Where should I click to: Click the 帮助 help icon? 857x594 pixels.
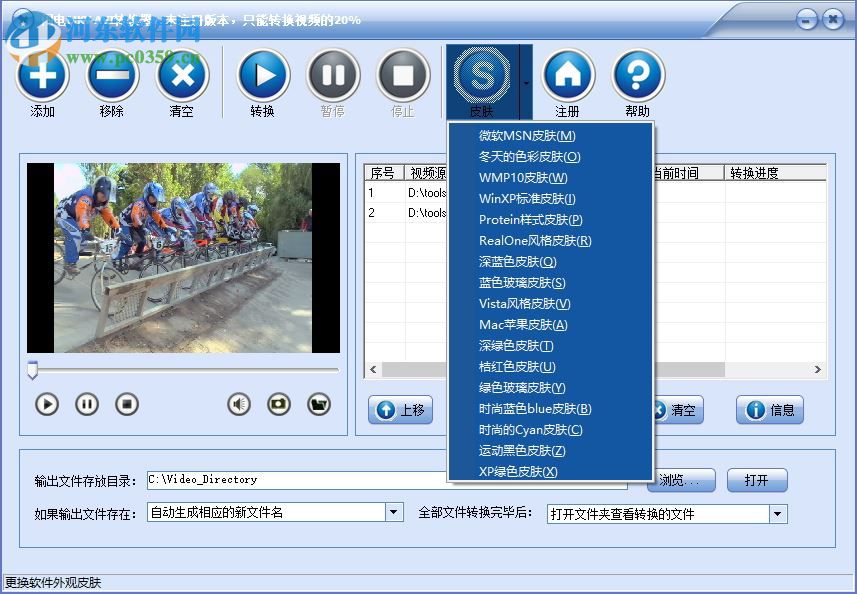(637, 75)
